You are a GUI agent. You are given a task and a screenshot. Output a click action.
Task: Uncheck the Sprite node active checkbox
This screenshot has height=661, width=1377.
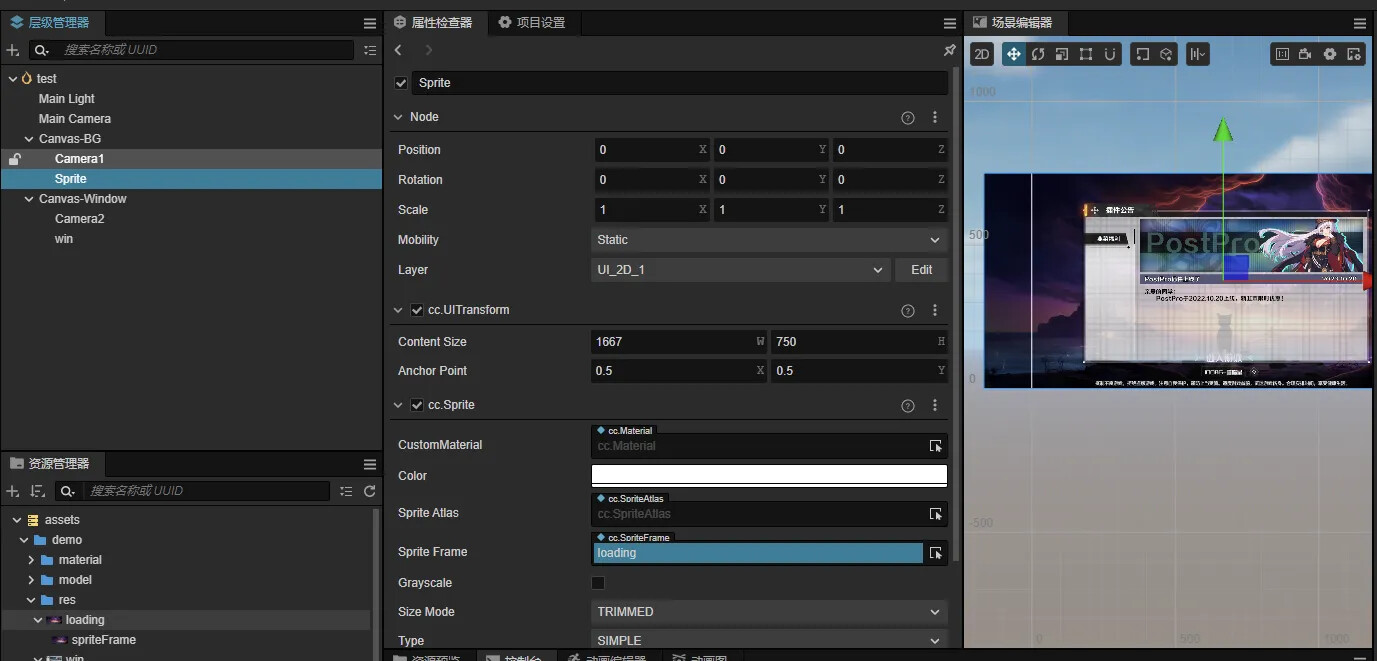coord(401,83)
